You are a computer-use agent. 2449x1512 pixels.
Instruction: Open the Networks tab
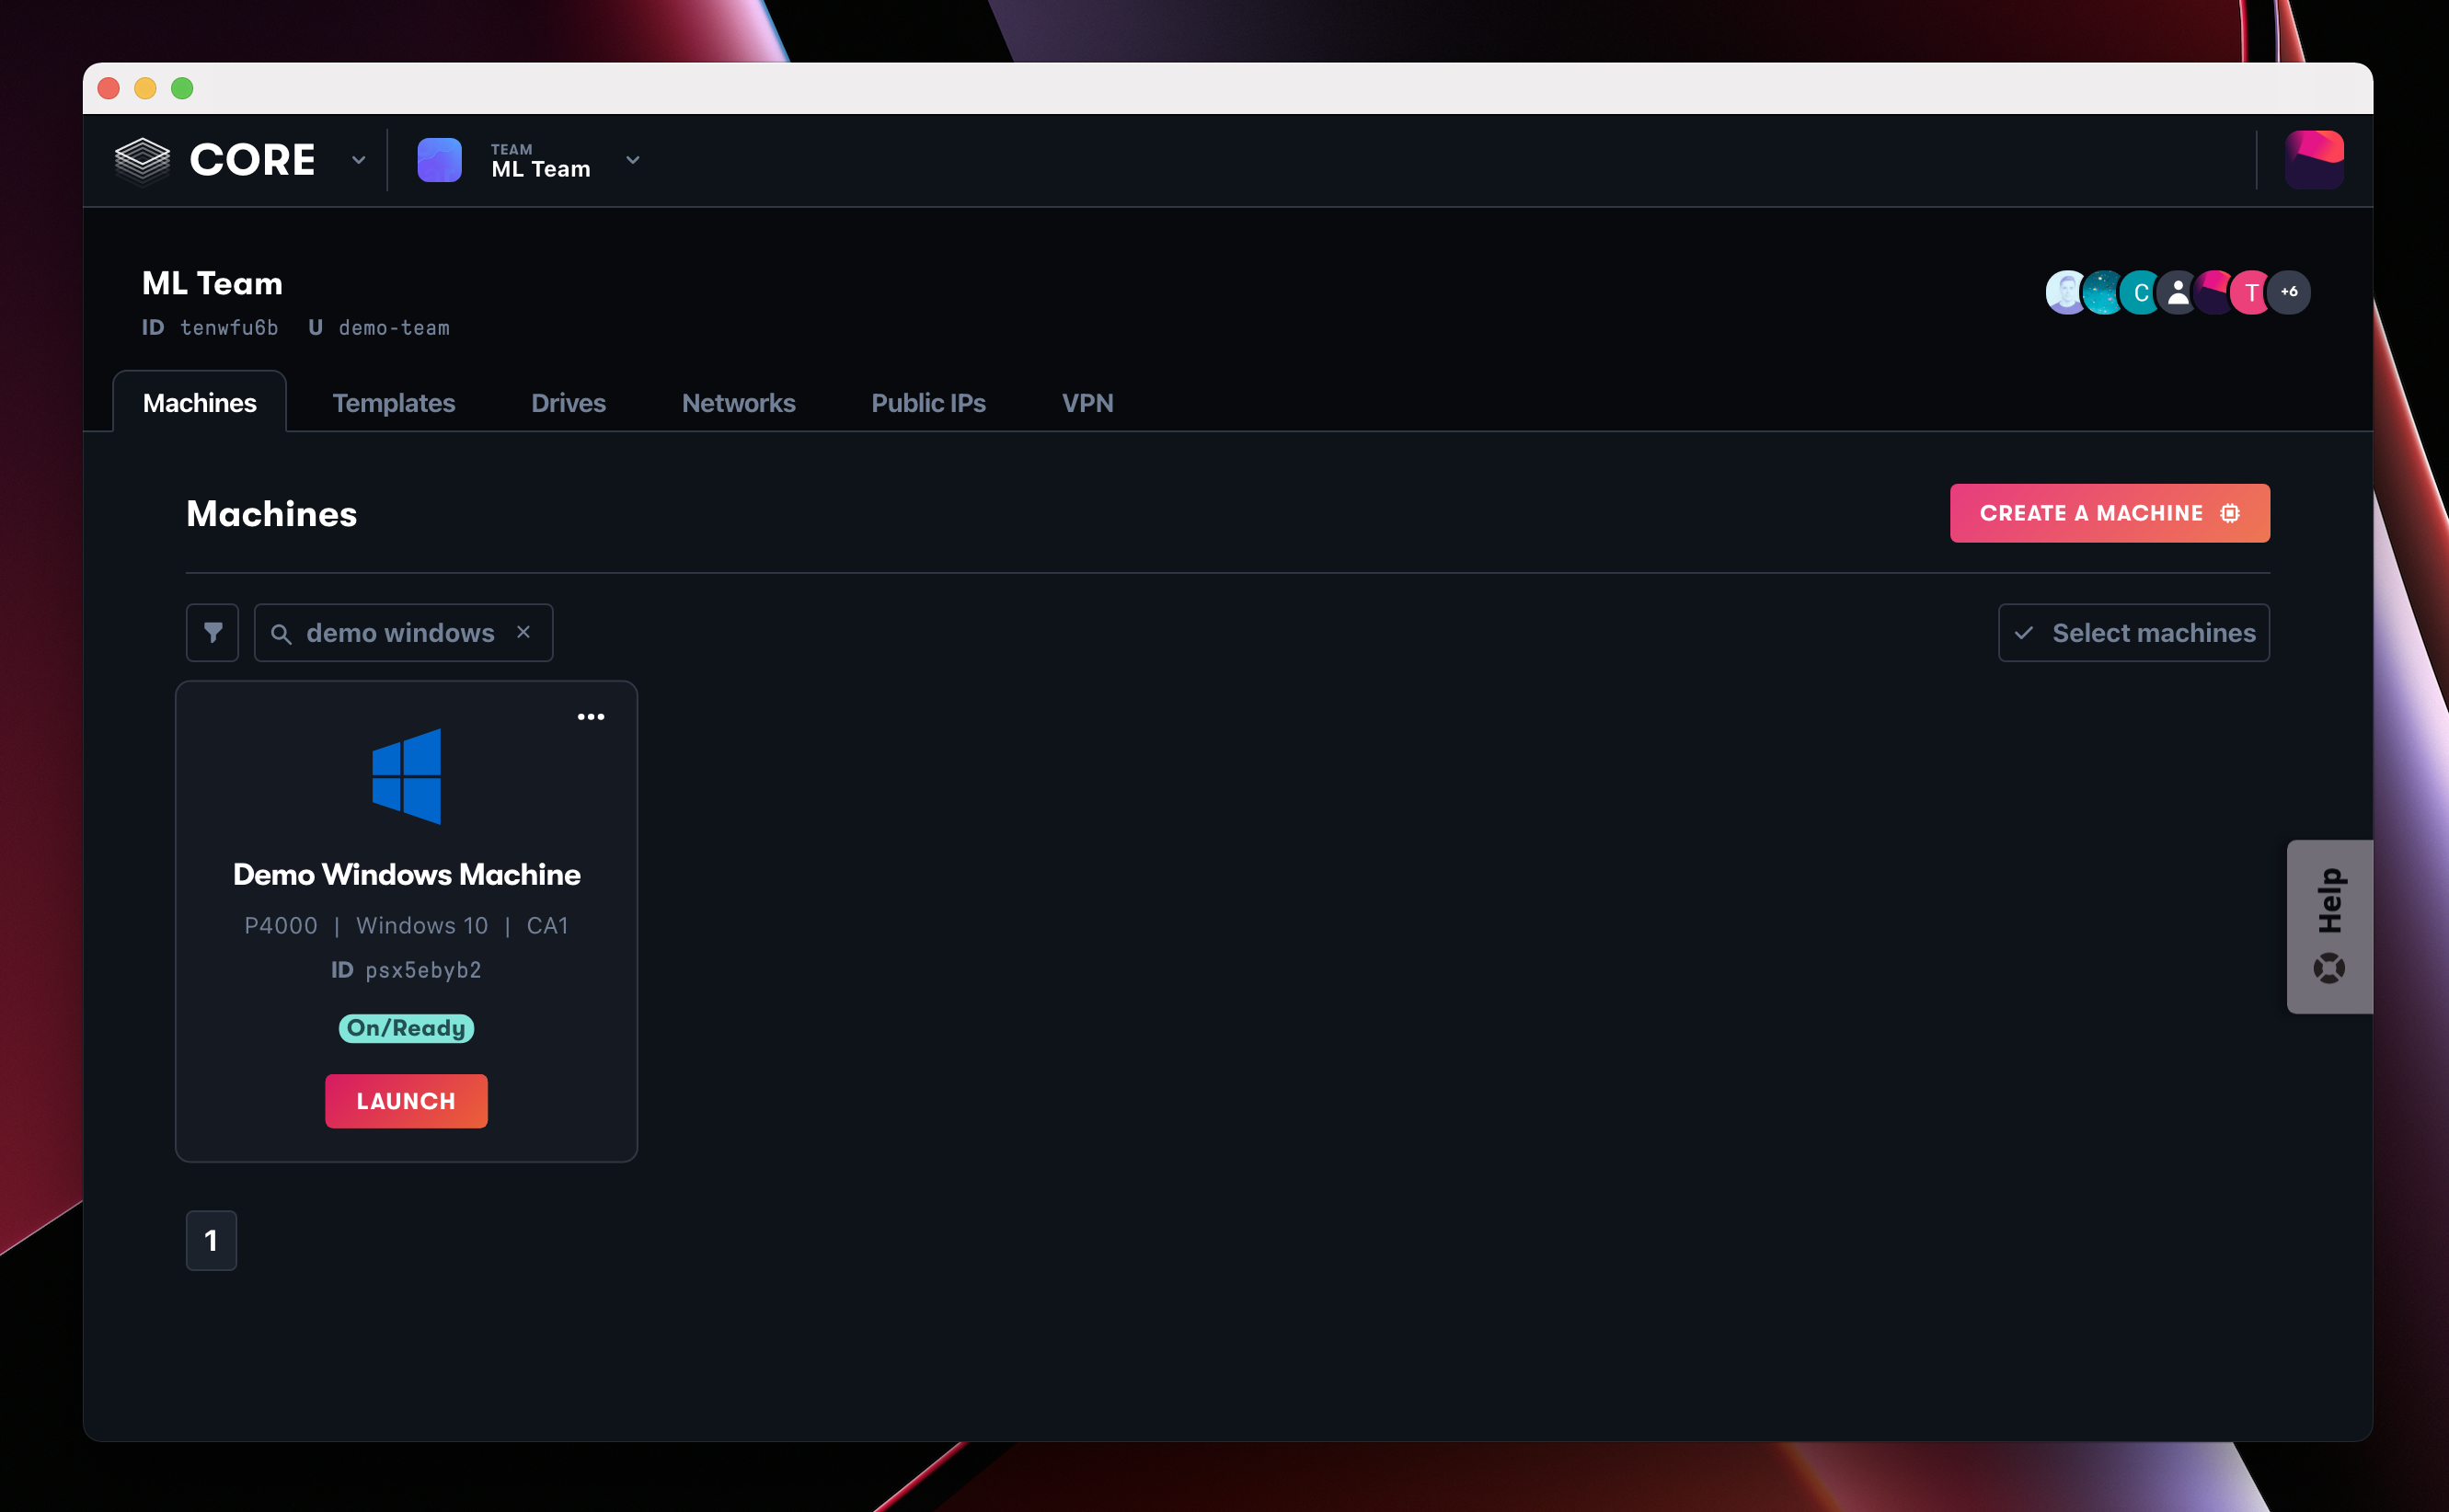(738, 402)
